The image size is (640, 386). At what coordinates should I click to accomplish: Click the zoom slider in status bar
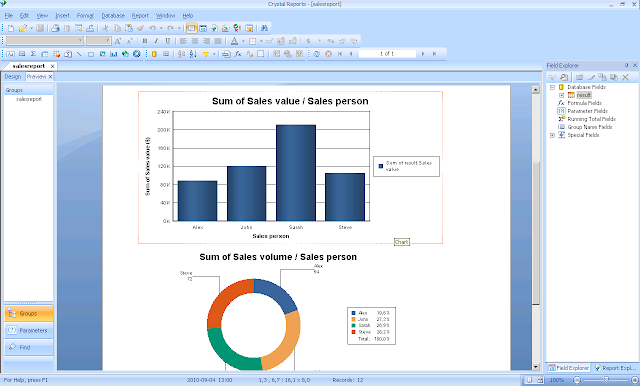(606, 380)
